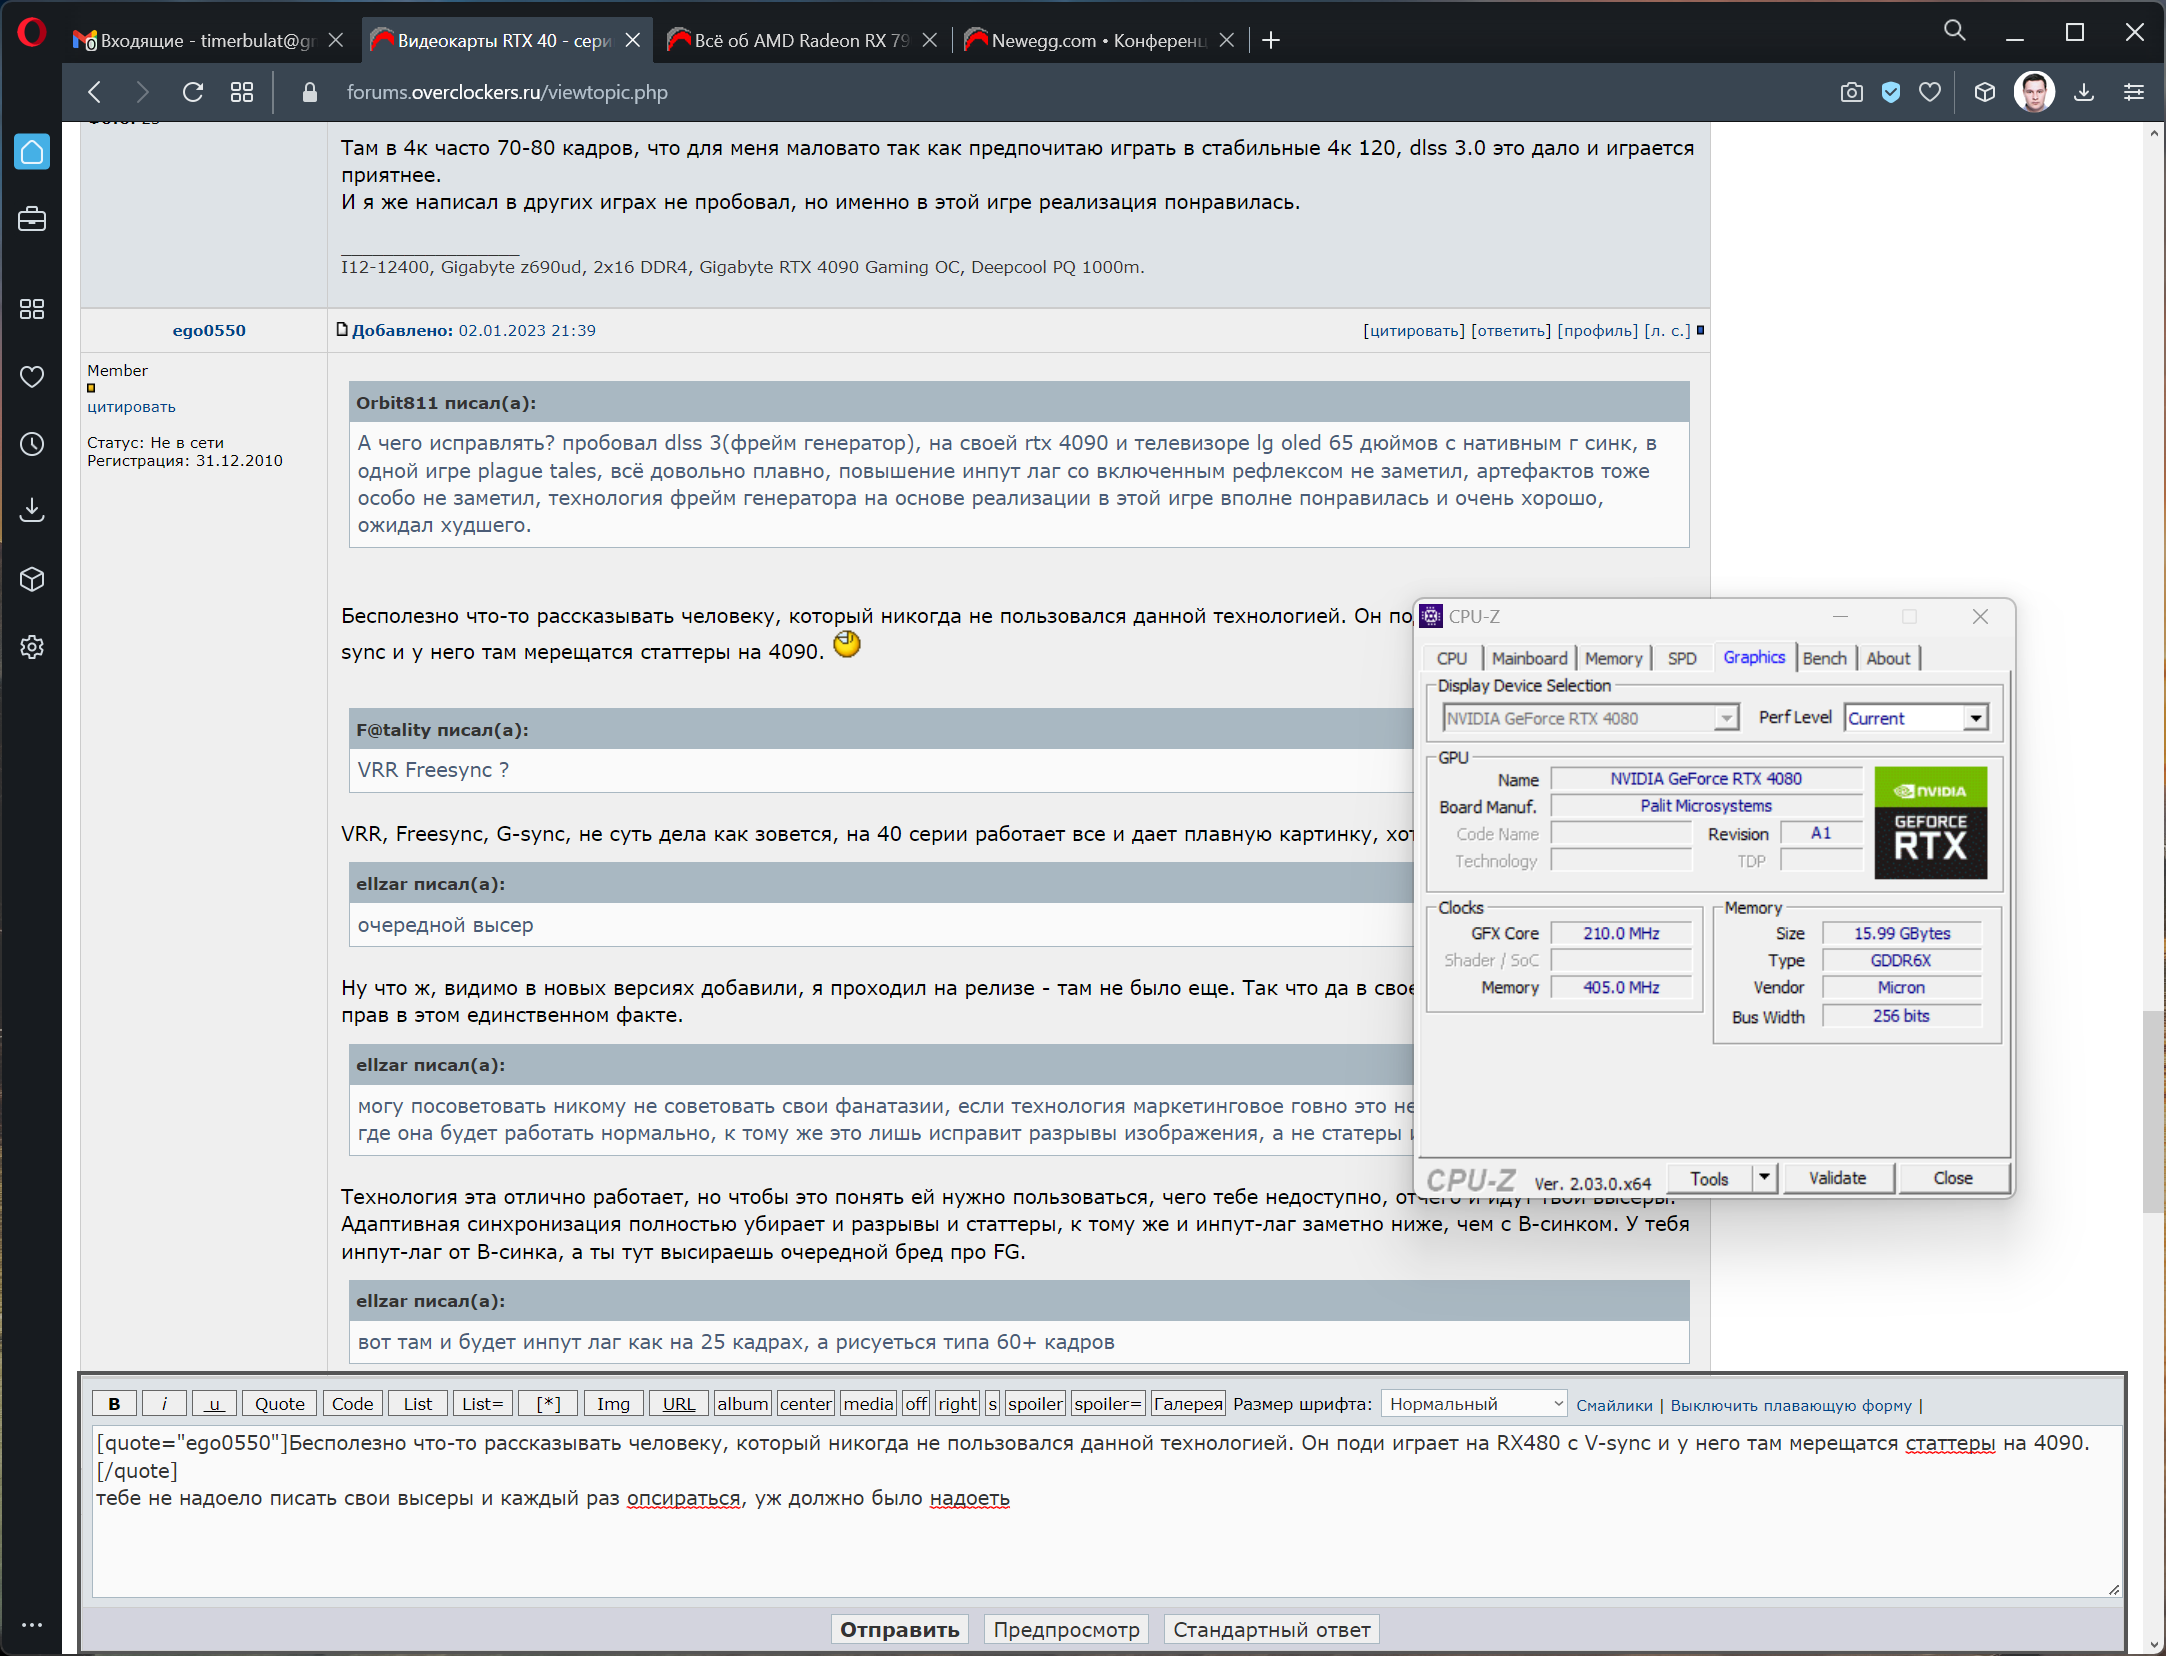The height and width of the screenshot is (1656, 2166).
Task: Switch to the Mainboard tab in CPU-Z
Action: [x=1529, y=658]
